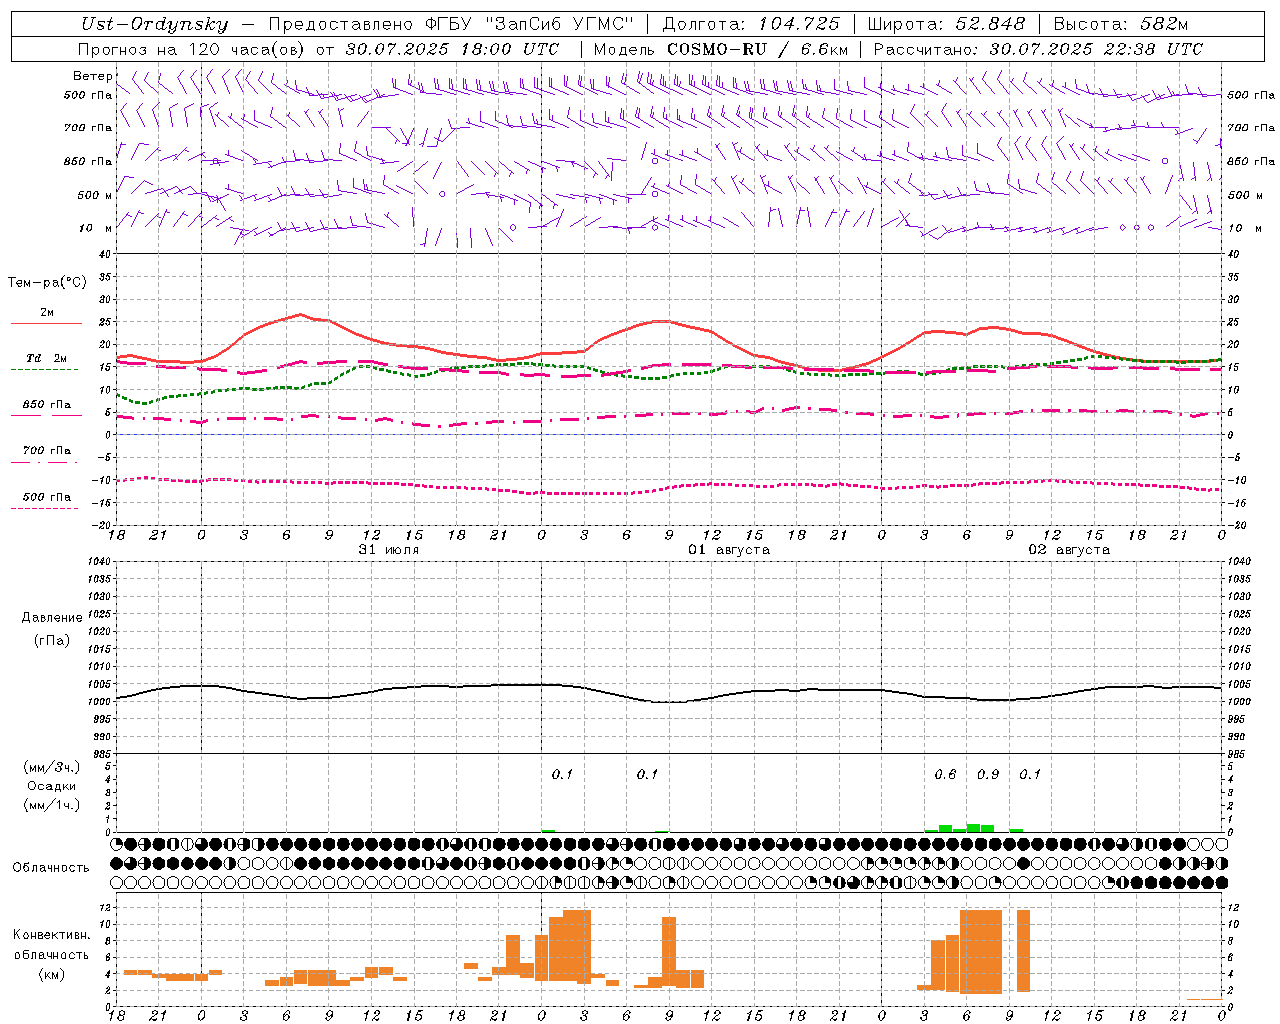Click the 0.6 precipitation amount
The width and height of the screenshot is (1280, 1024).
[945, 774]
